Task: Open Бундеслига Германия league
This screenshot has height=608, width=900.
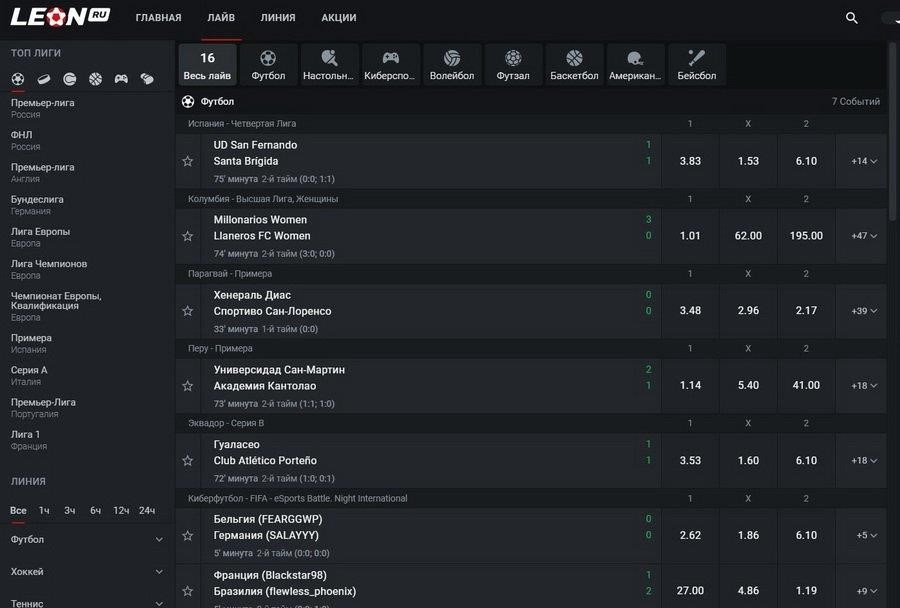Action: (37, 205)
